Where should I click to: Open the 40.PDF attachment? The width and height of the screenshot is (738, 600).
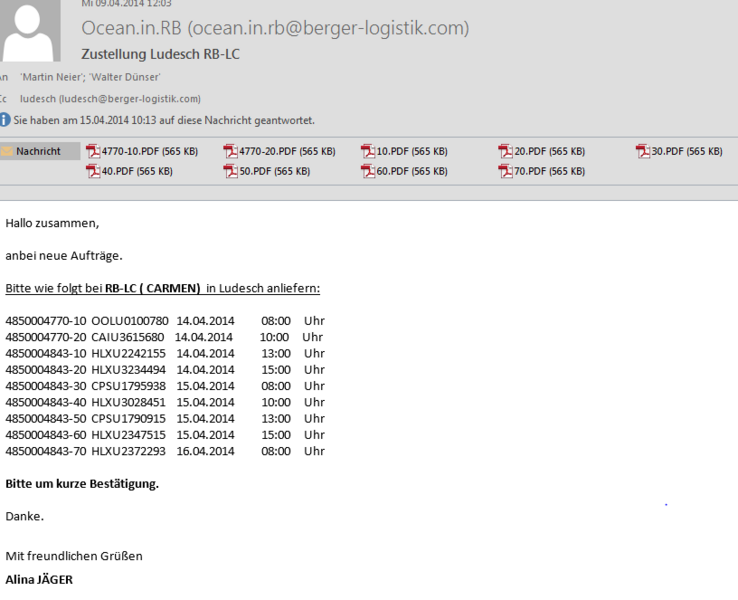click(129, 171)
